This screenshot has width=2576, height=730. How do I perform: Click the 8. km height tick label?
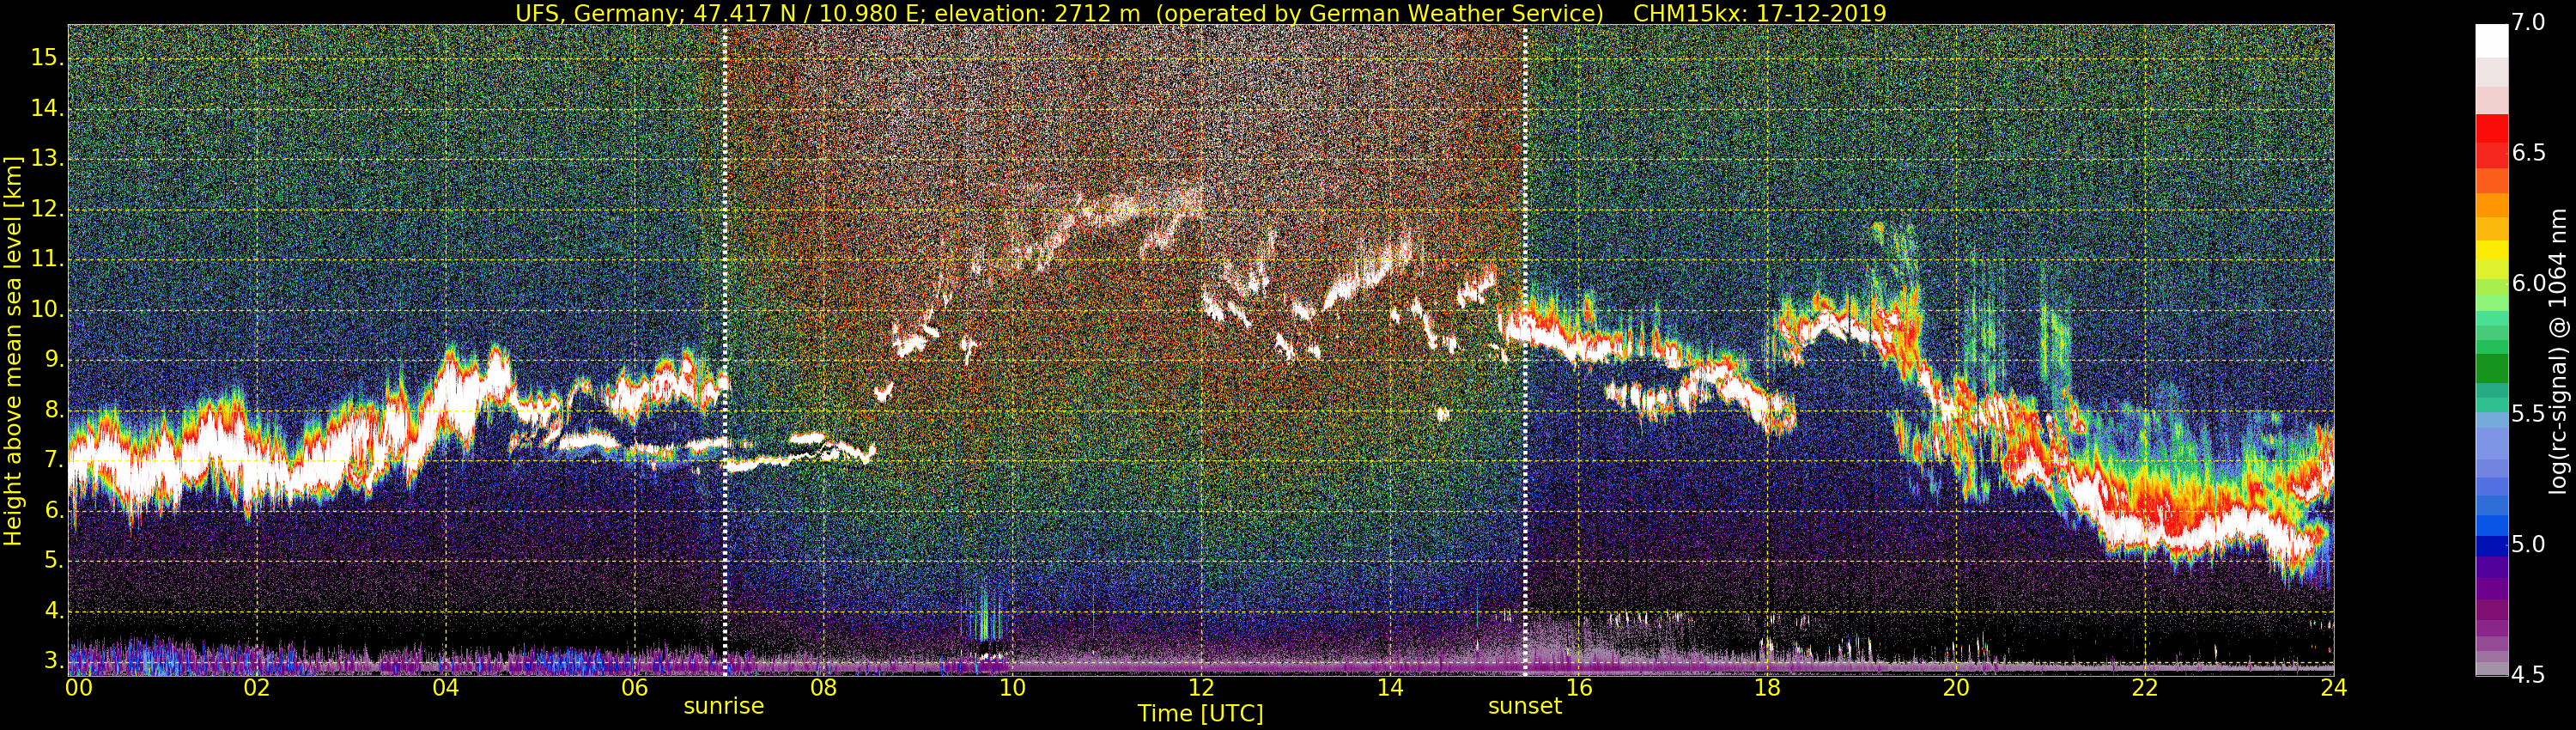pos(53,410)
